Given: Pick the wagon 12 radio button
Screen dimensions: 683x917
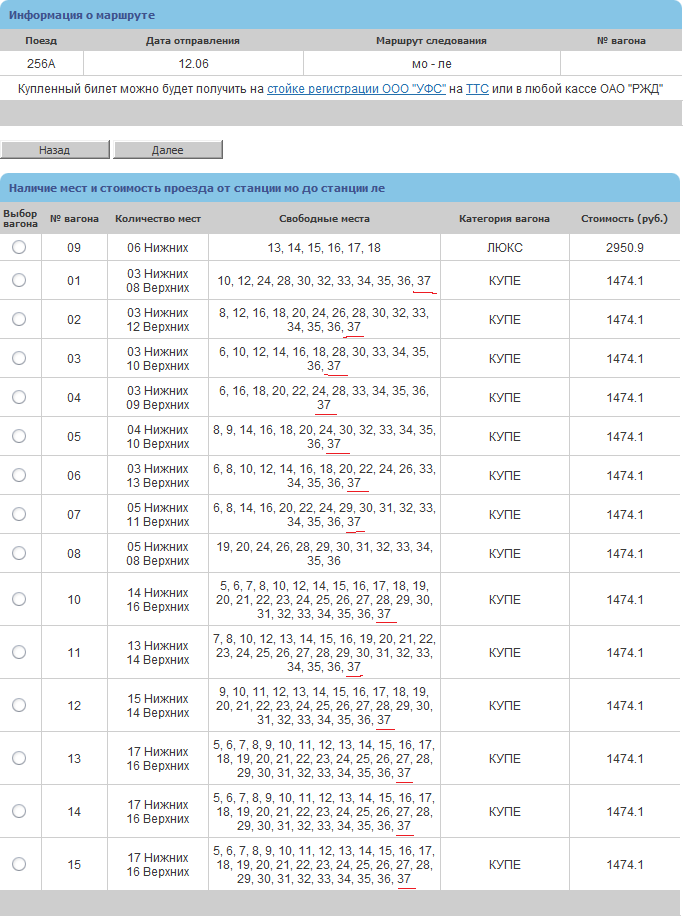Looking at the screenshot, I should point(19,705).
